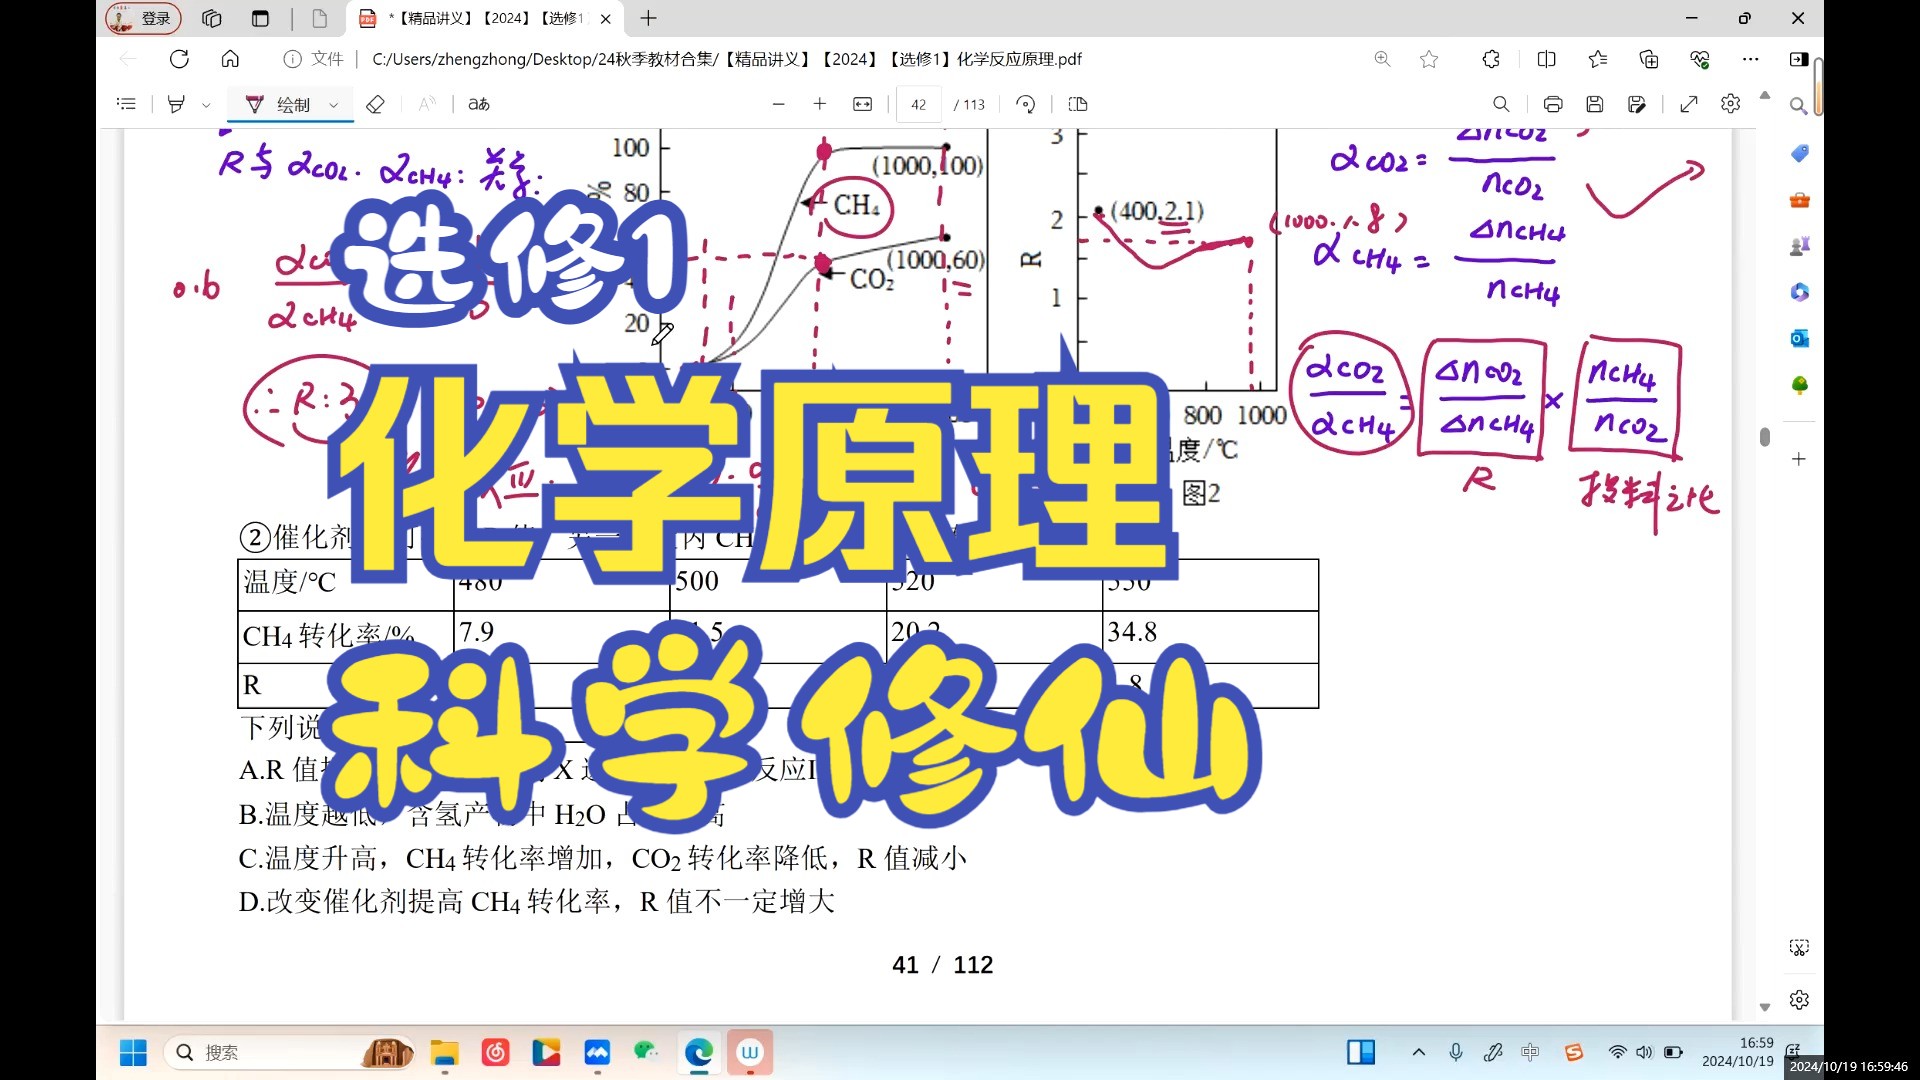The height and width of the screenshot is (1080, 1920).
Task: Zoom in on the PDF page
Action: (820, 104)
